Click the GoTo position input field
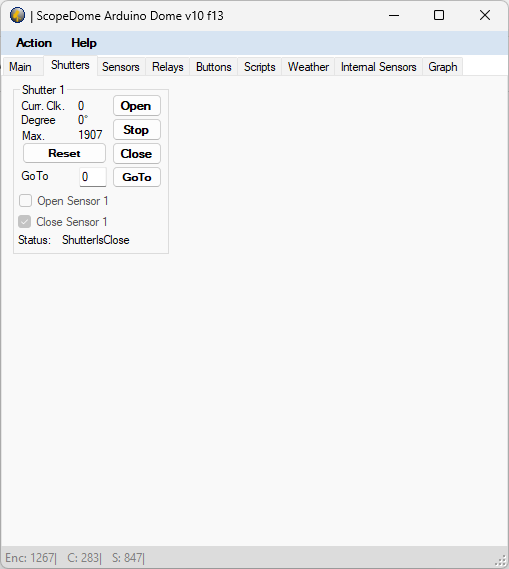509x569 pixels. tap(93, 177)
